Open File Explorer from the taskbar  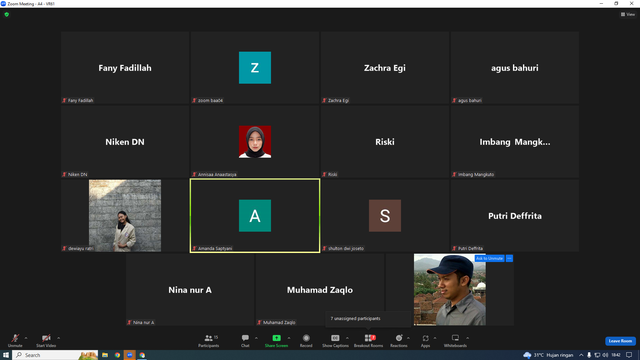(x=105, y=355)
